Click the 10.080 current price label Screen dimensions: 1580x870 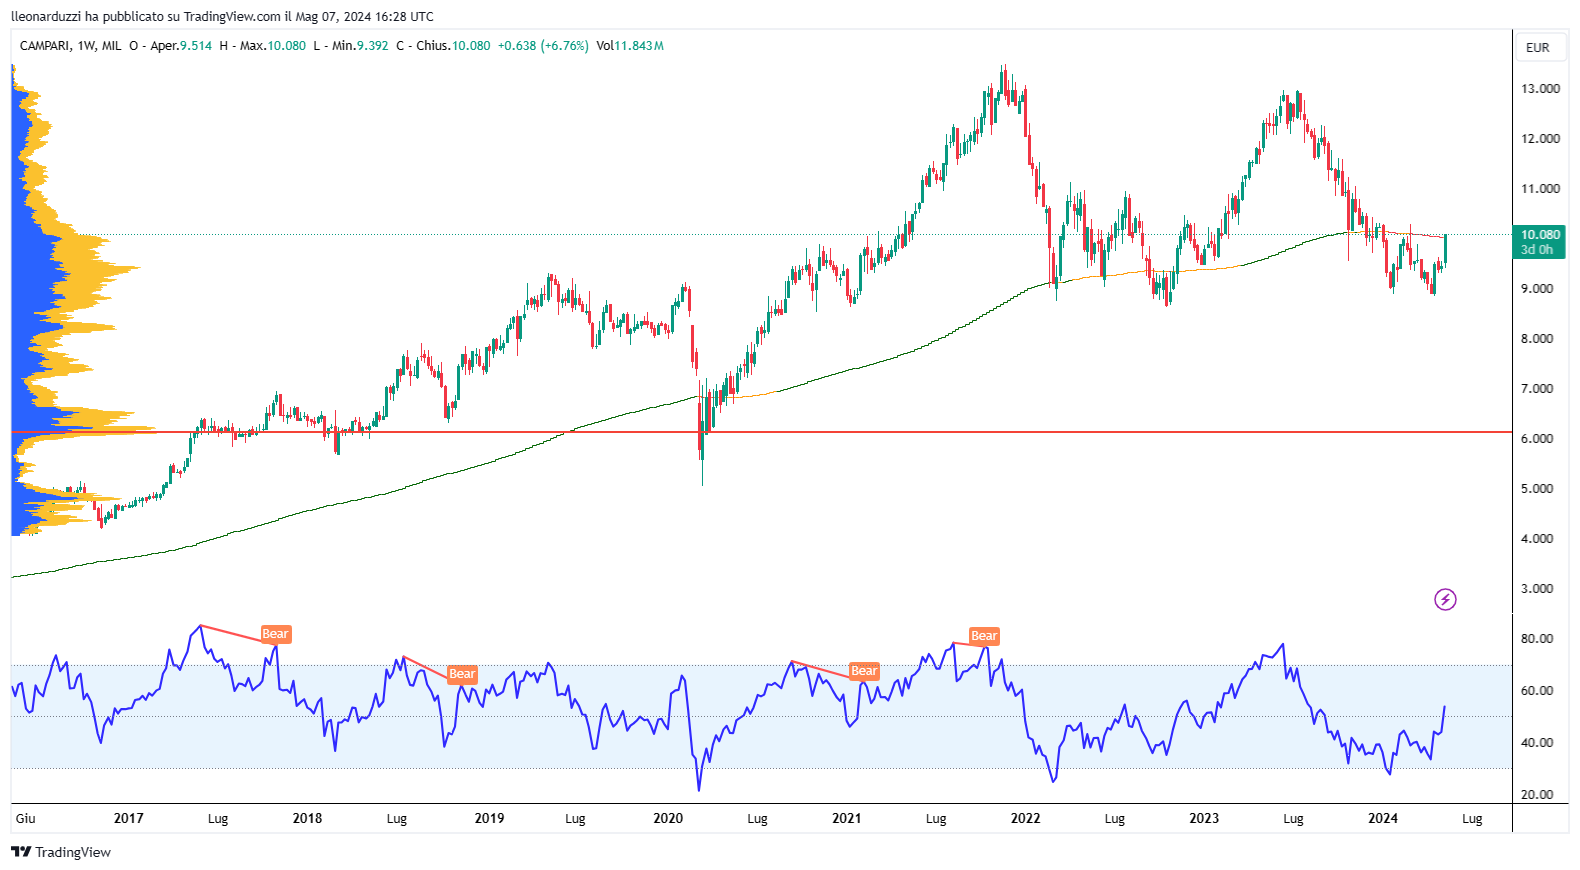click(x=1540, y=235)
